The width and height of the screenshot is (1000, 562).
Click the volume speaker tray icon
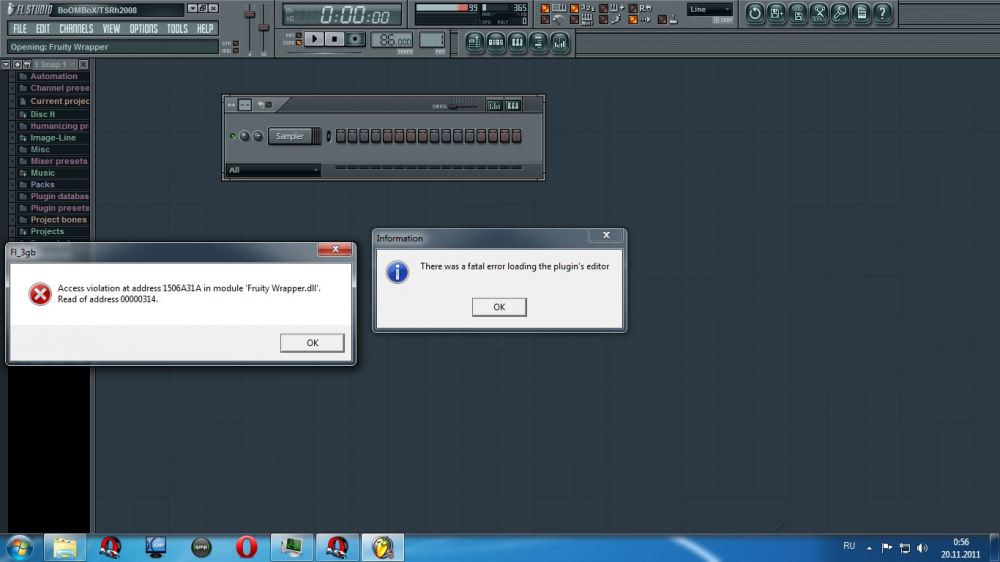[922, 548]
